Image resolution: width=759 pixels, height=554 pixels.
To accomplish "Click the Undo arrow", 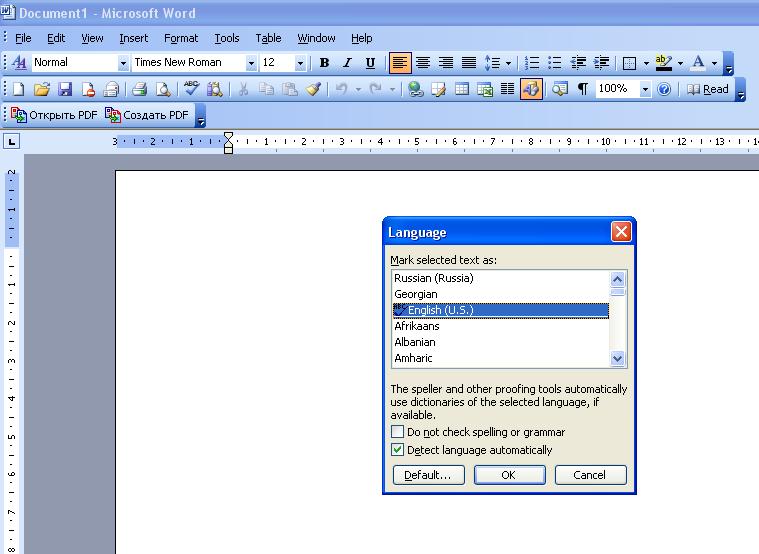I will [x=342, y=89].
